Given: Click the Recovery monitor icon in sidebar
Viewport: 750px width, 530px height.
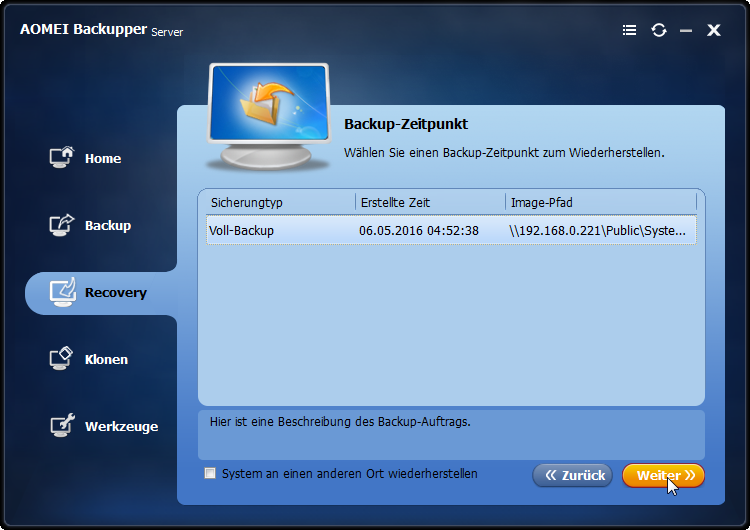Looking at the screenshot, I should tap(63, 292).
